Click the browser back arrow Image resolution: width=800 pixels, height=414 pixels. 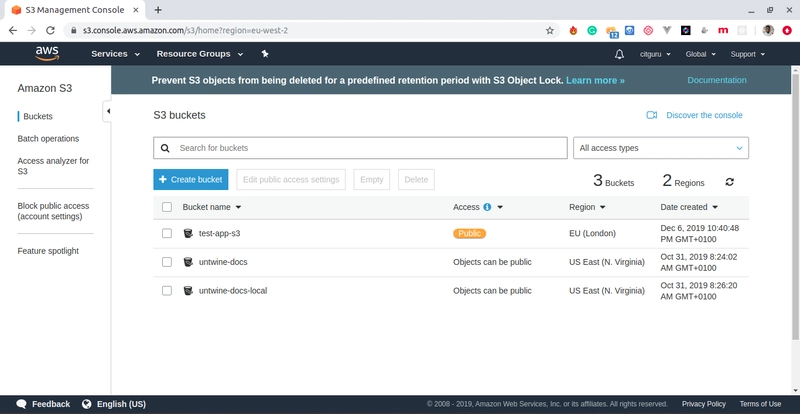pyautogui.click(x=13, y=31)
